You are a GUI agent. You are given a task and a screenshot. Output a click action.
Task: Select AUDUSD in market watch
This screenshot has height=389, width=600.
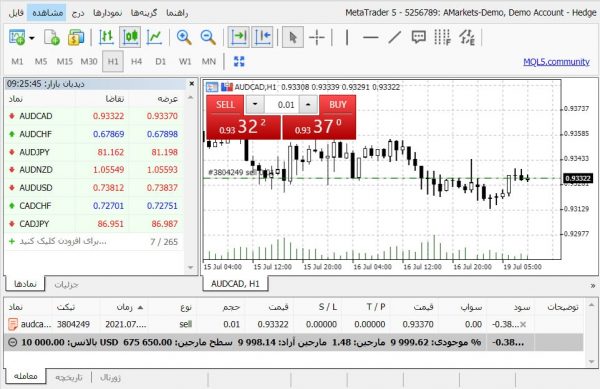coord(94,188)
